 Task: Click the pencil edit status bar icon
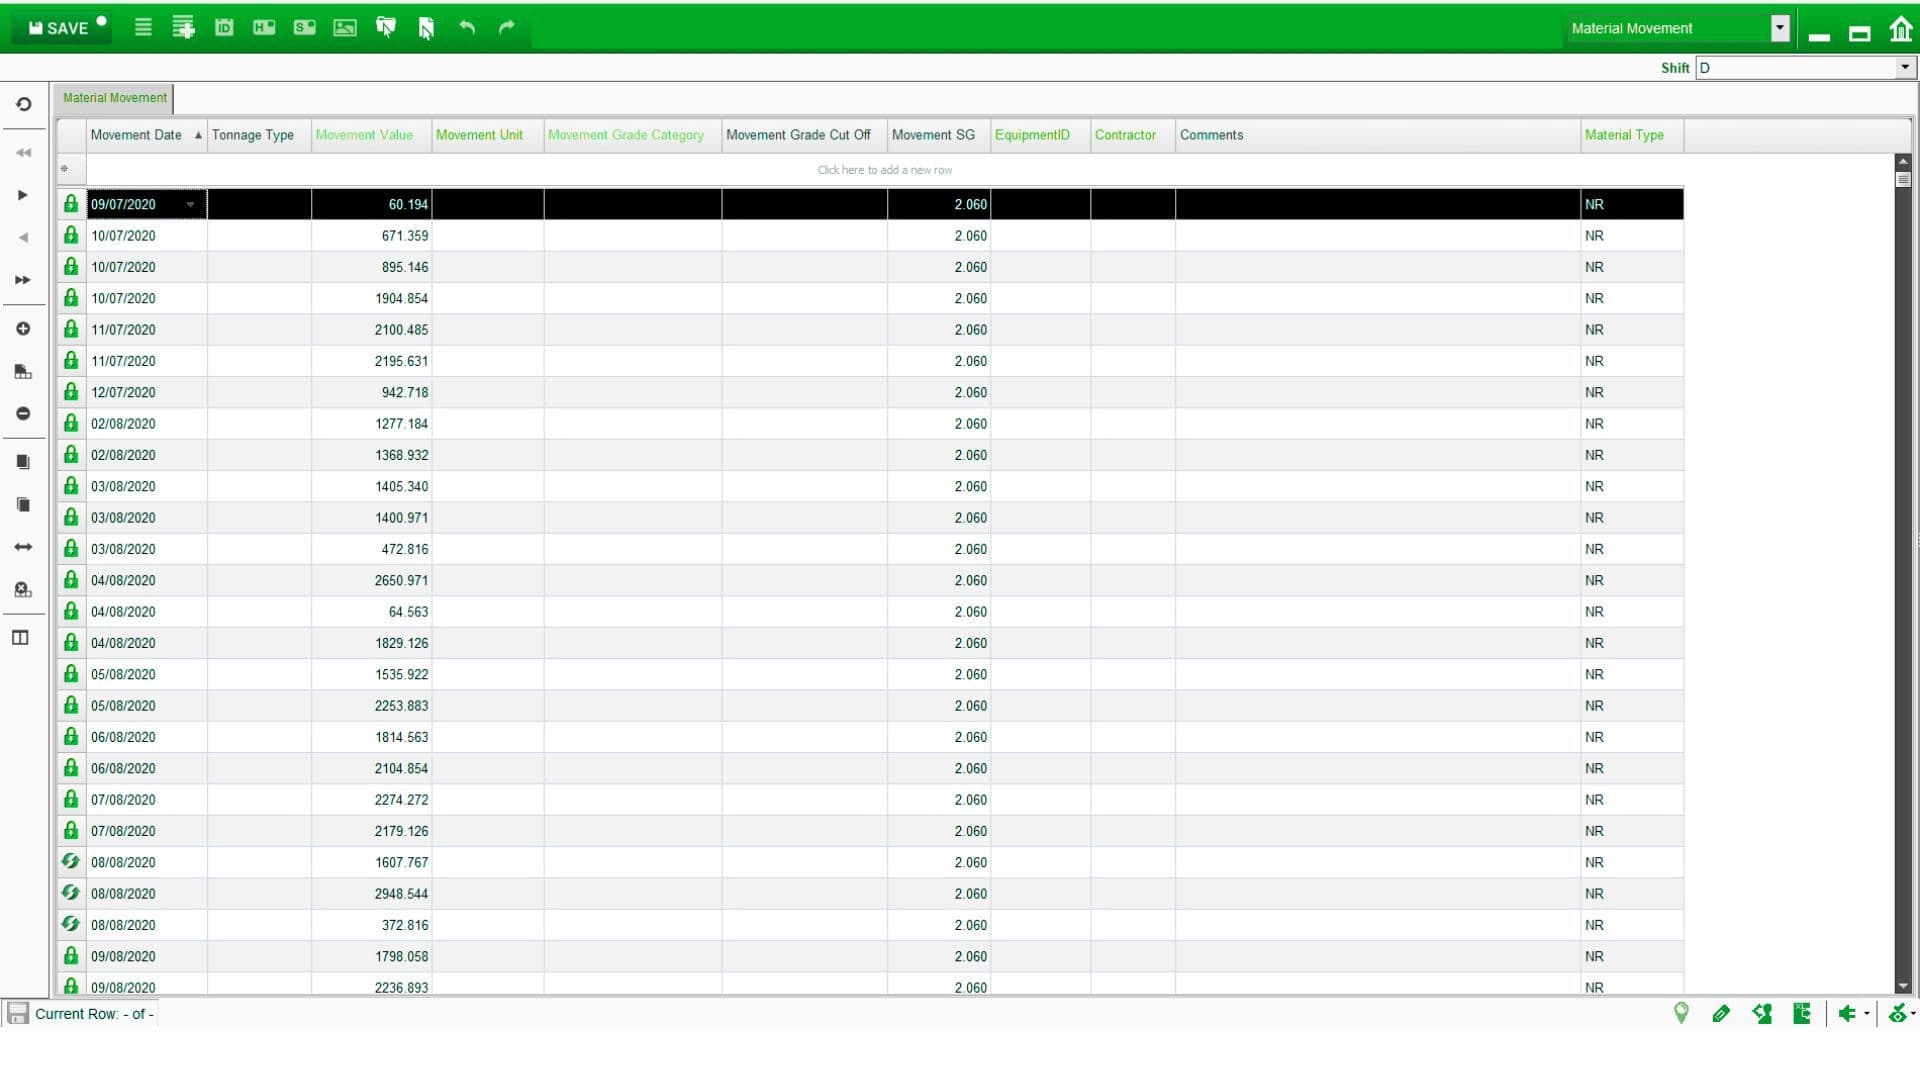coord(1721,1014)
